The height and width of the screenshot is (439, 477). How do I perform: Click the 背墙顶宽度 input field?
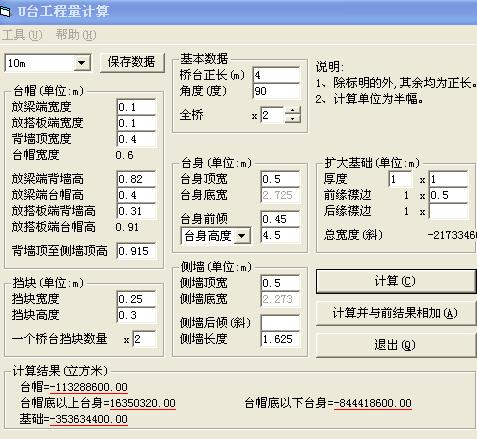pos(136,139)
